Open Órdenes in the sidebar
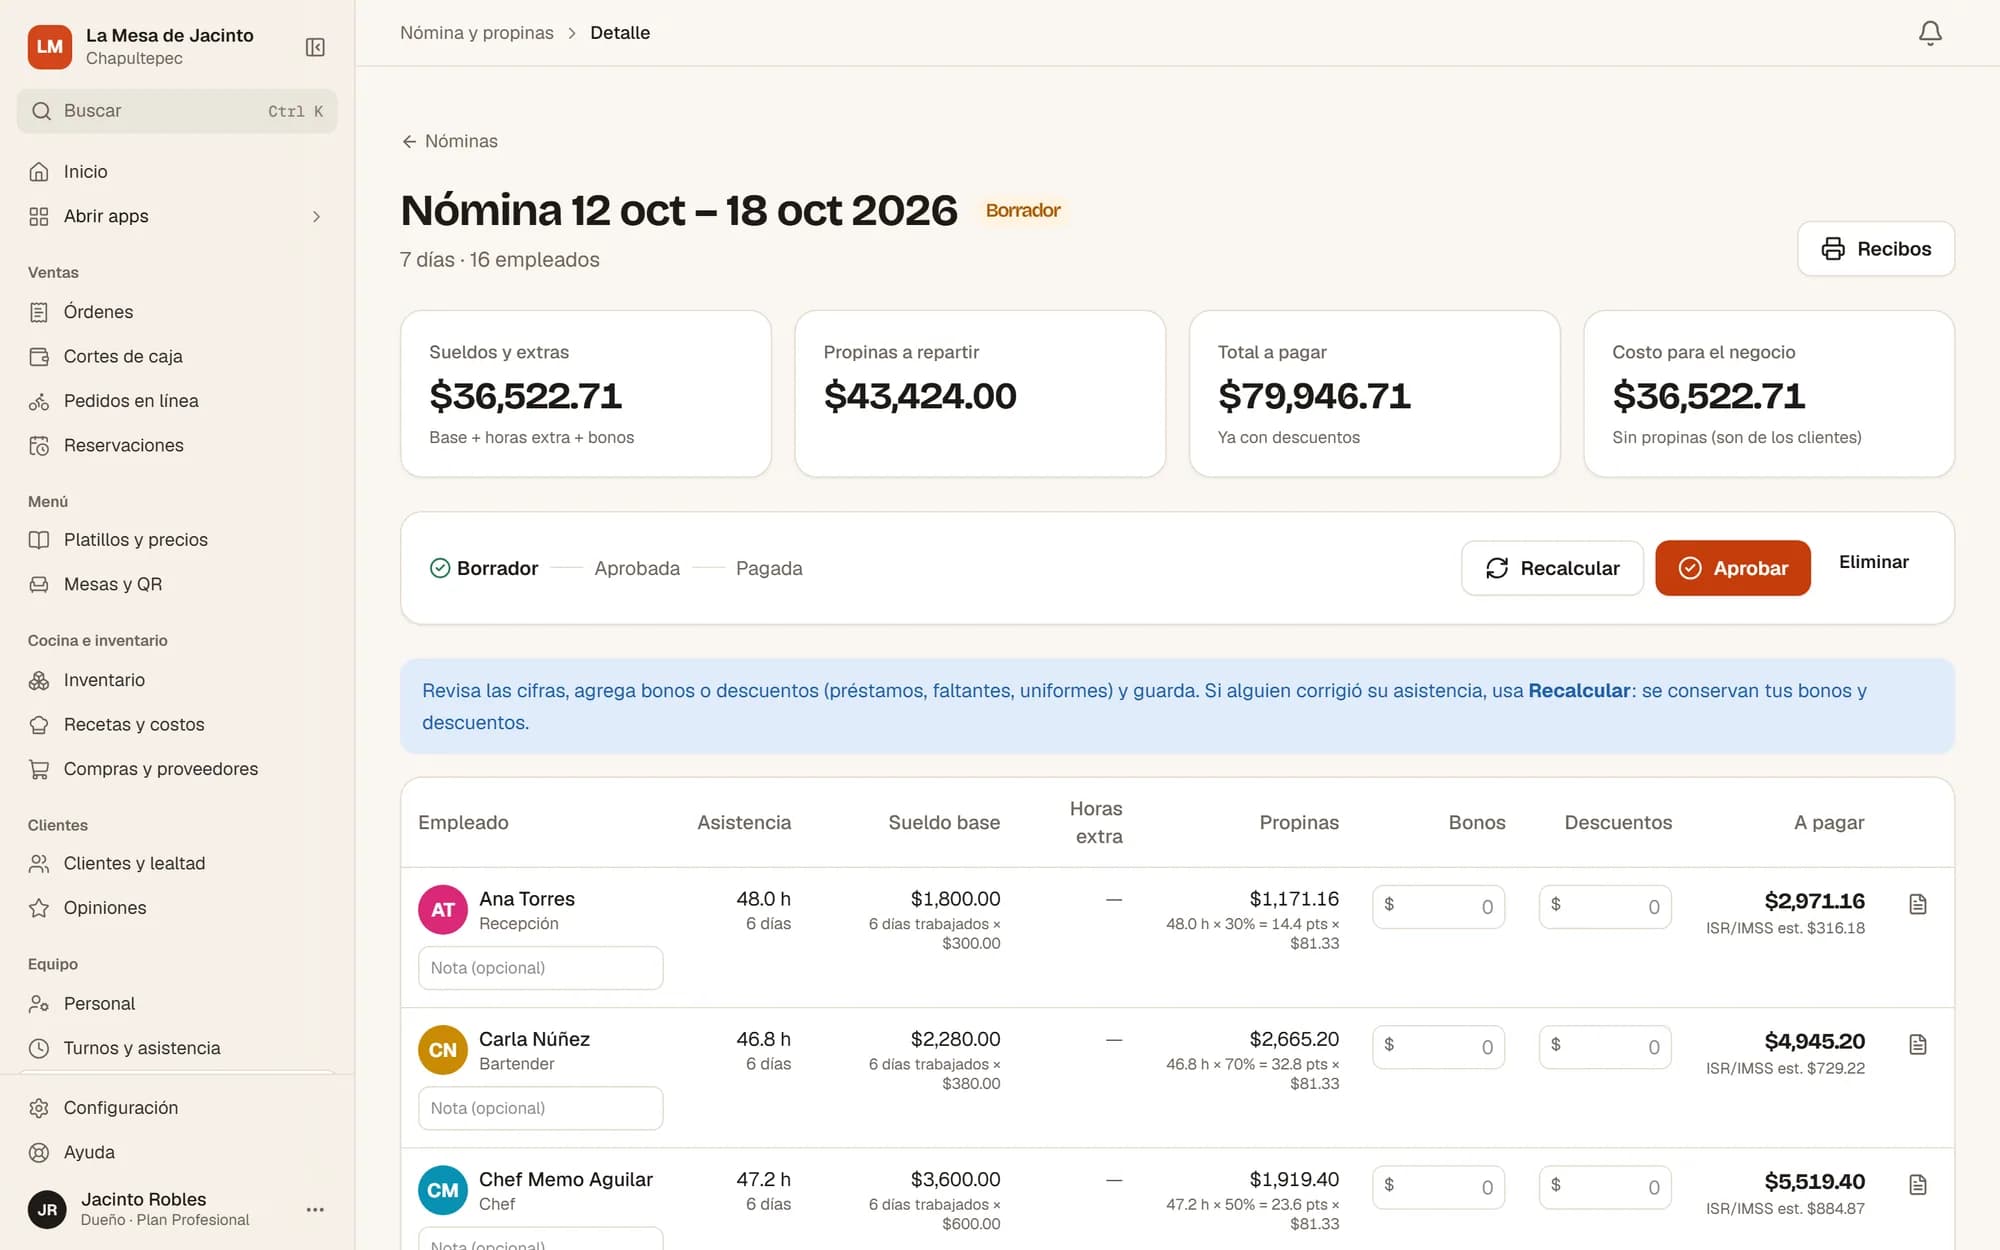The width and height of the screenshot is (2000, 1250). pyautogui.click(x=177, y=312)
